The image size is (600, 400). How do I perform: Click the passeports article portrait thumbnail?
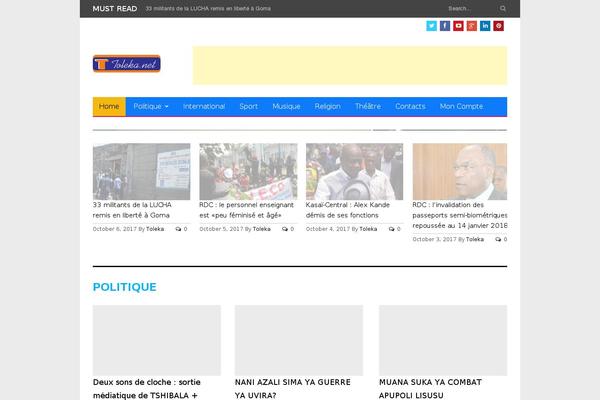pos(460,171)
